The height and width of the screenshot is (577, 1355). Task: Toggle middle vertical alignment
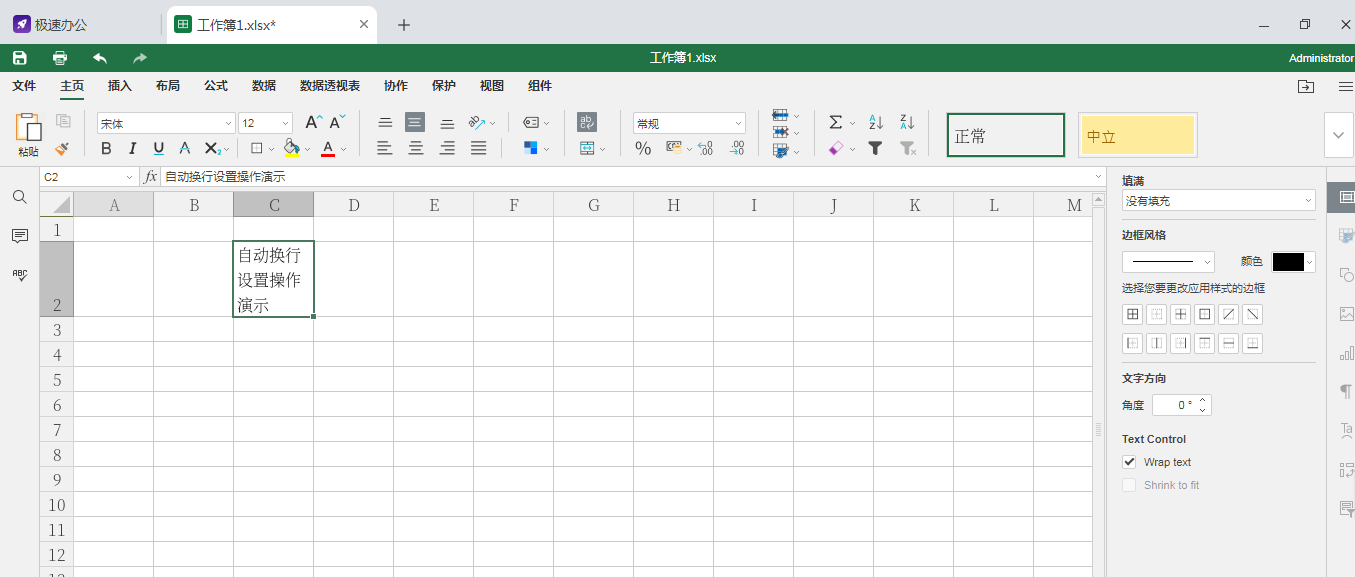415,122
